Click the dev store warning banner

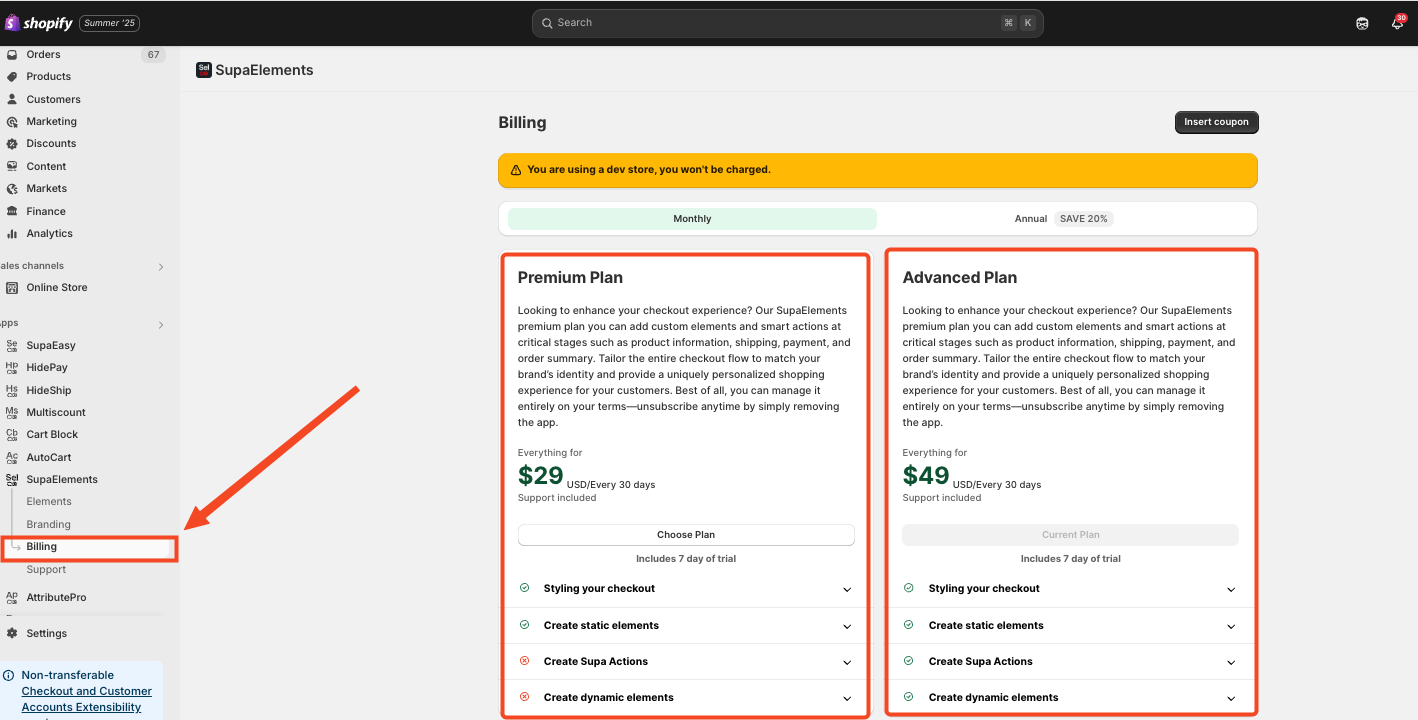click(878, 170)
